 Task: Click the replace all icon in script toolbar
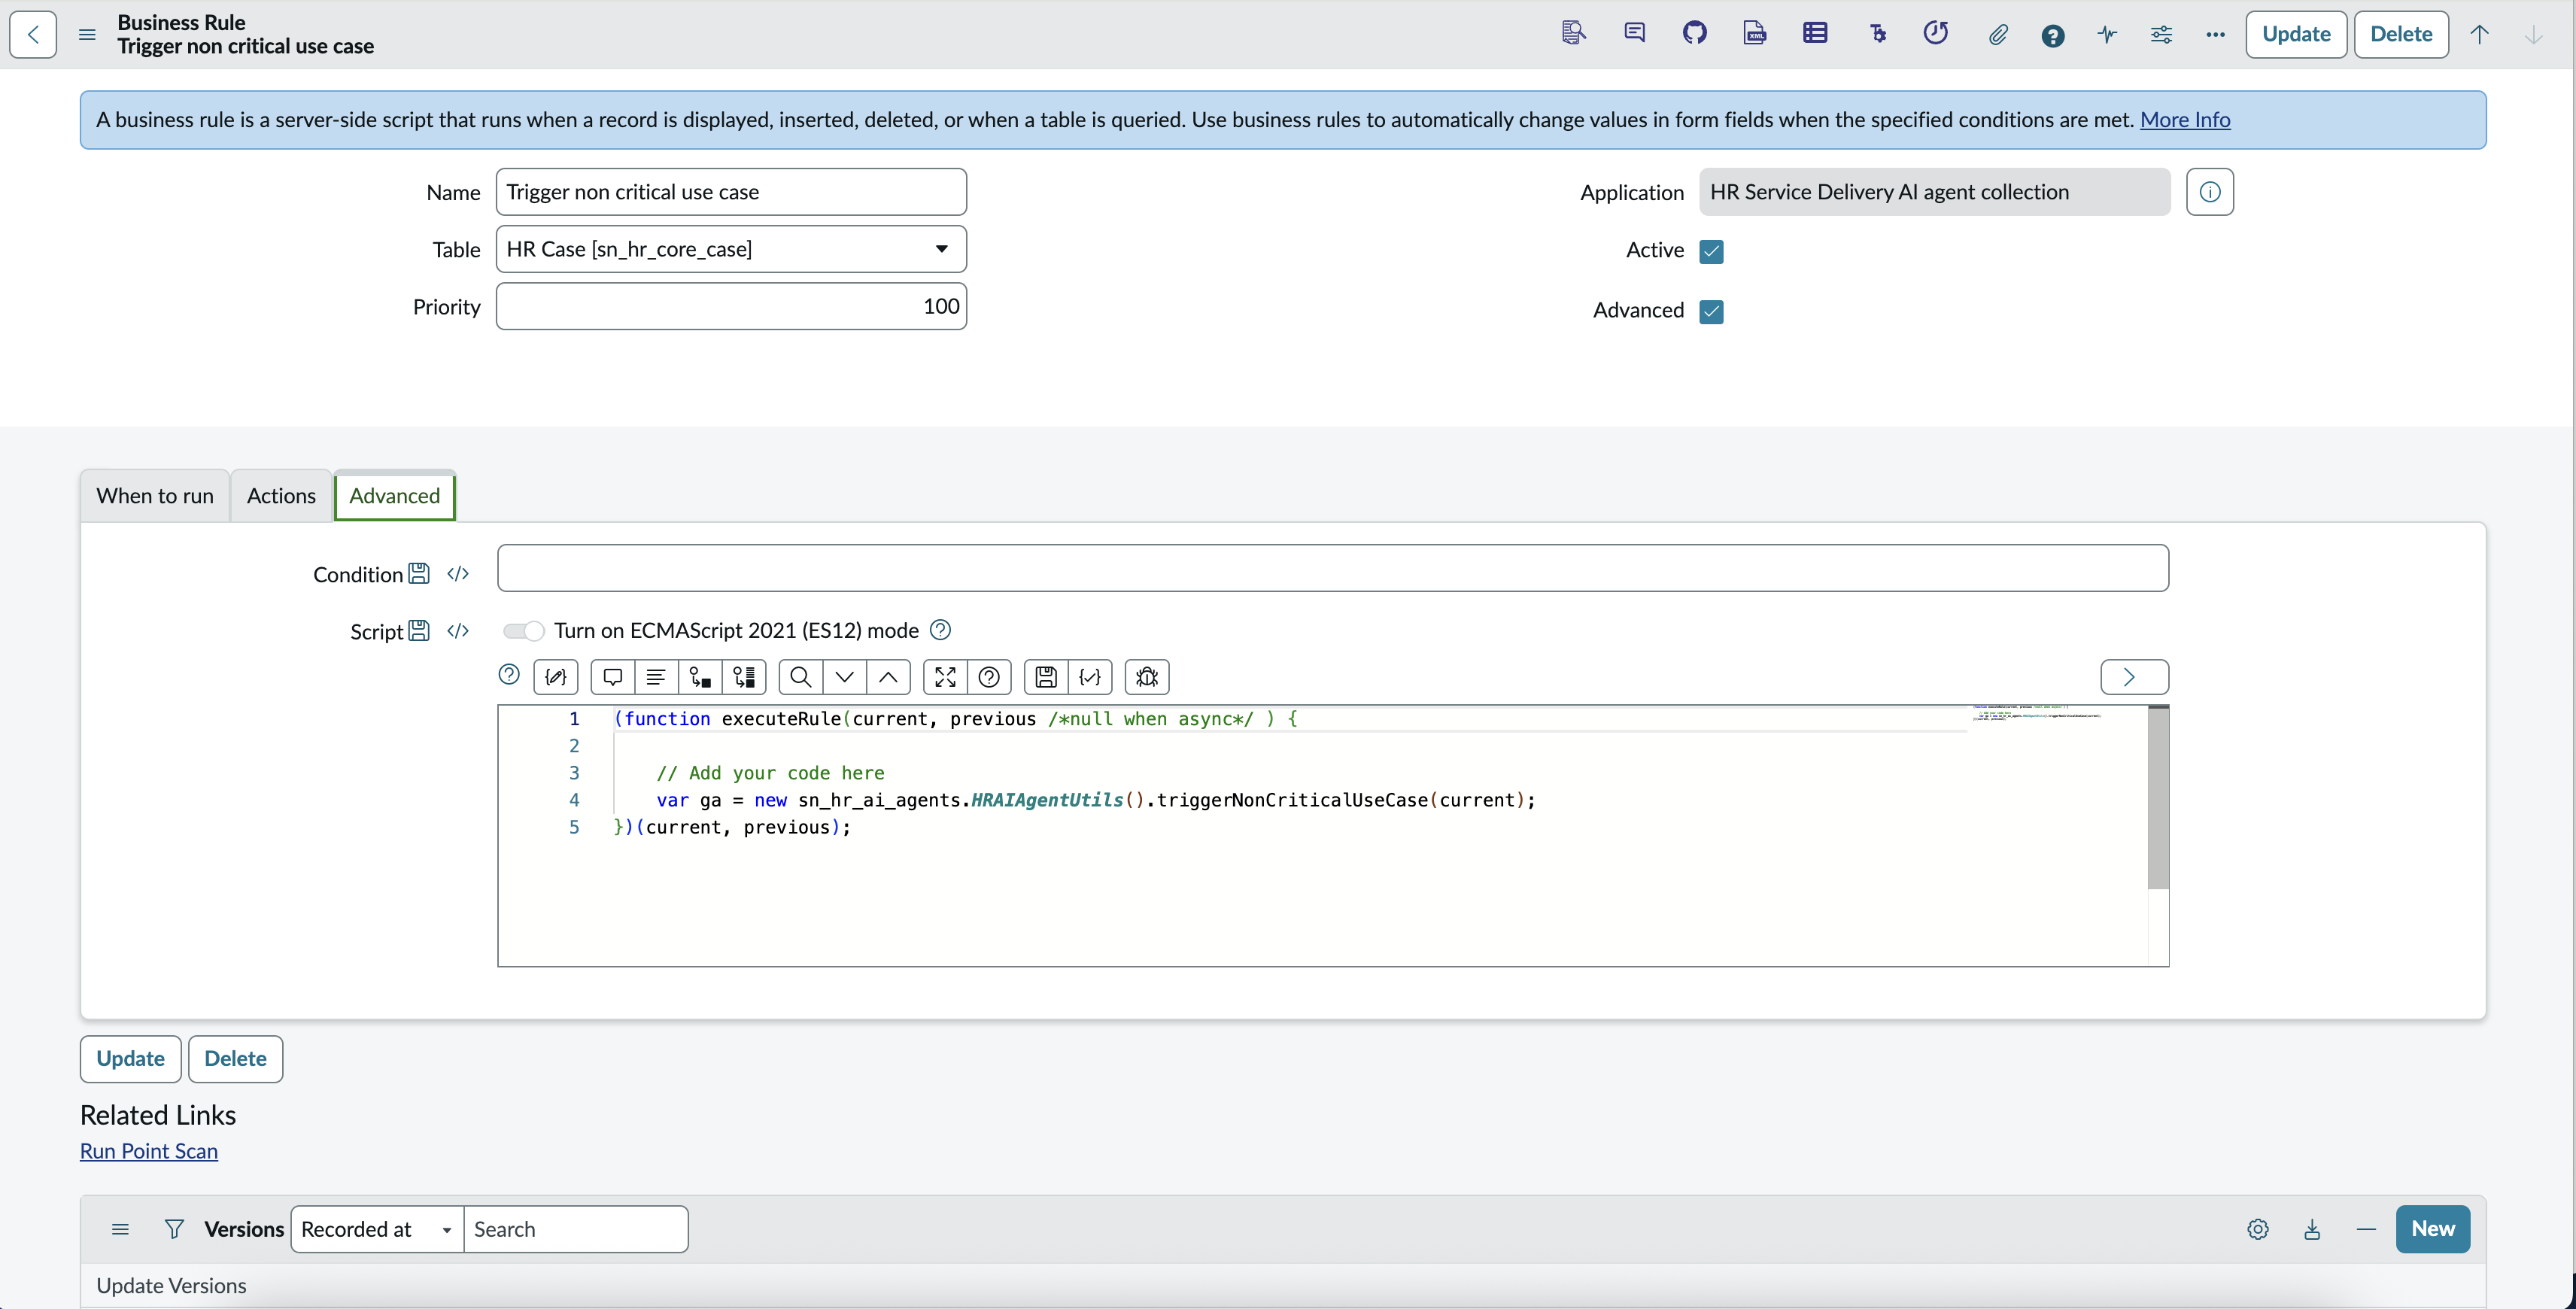[x=744, y=677]
